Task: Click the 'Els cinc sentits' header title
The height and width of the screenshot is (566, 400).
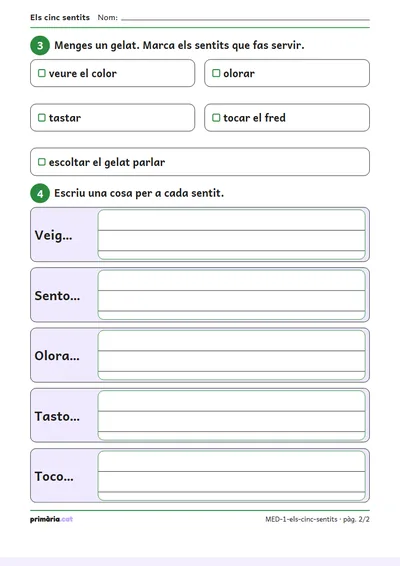Action: click(60, 17)
